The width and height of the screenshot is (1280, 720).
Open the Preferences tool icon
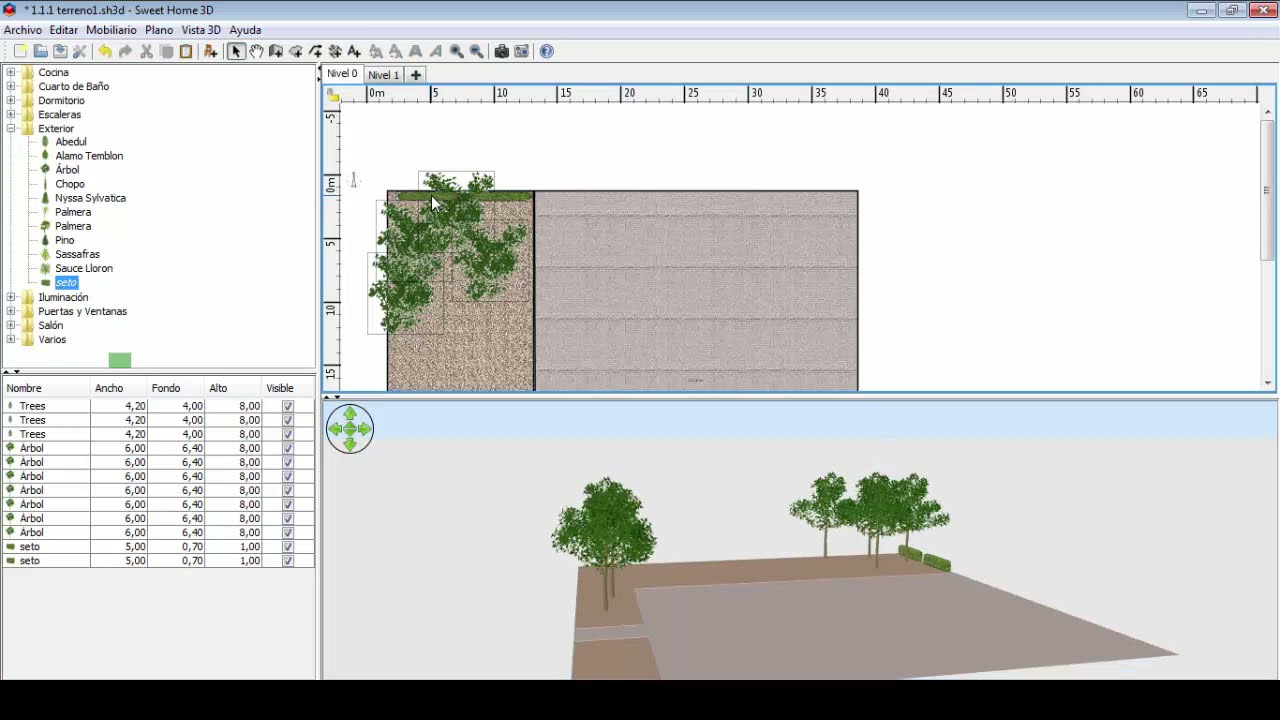[x=79, y=51]
